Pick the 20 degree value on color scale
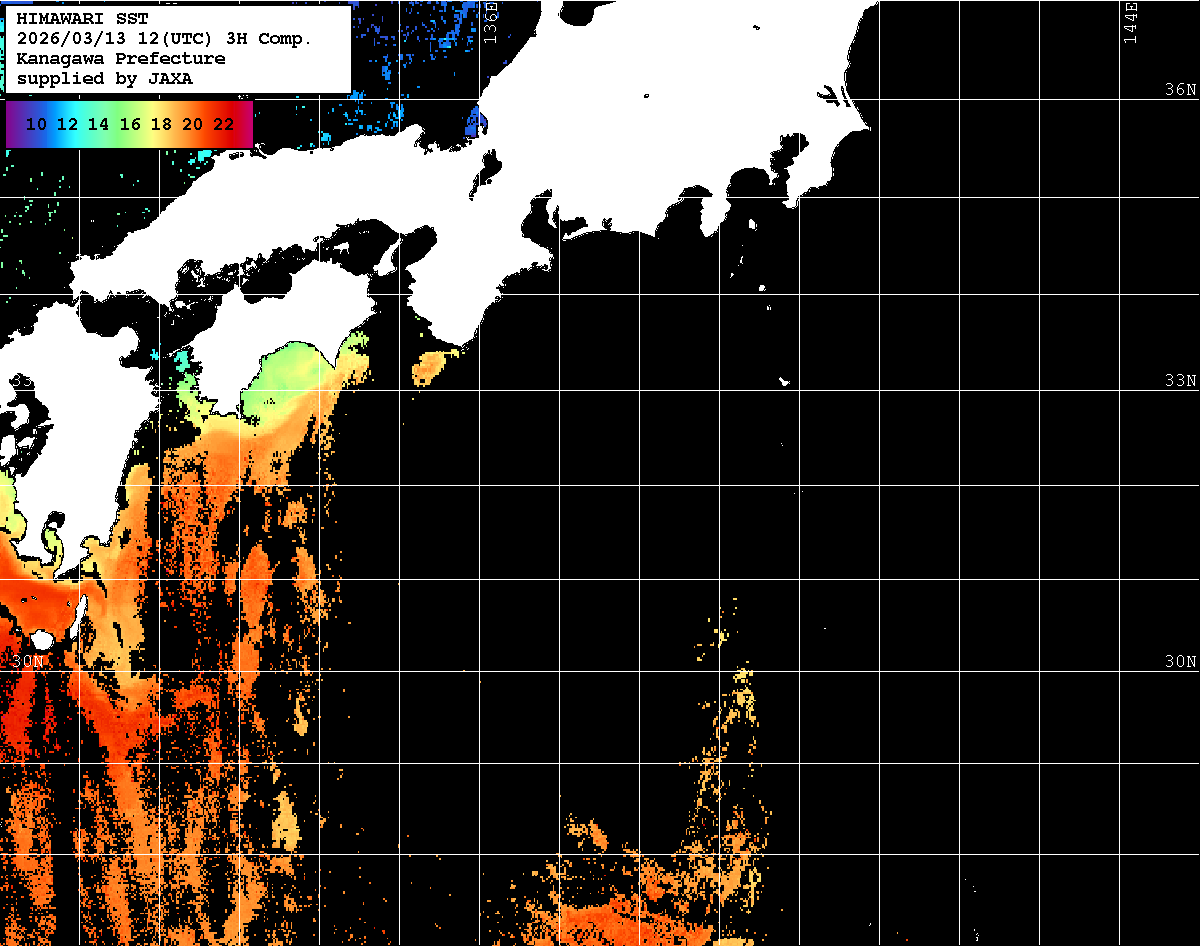Image resolution: width=1200 pixels, height=946 pixels. click(x=191, y=125)
